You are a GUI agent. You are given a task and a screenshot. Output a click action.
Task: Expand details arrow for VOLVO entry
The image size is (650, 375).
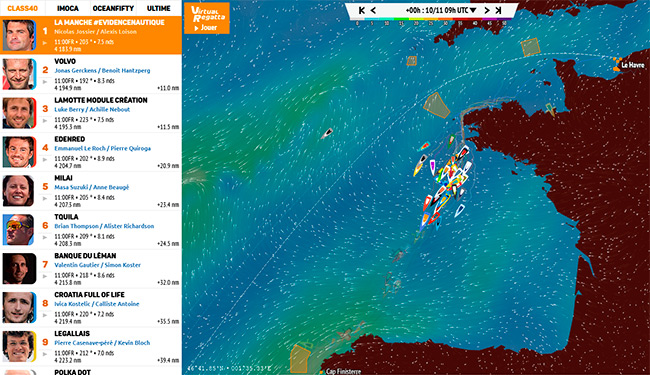click(x=45, y=82)
